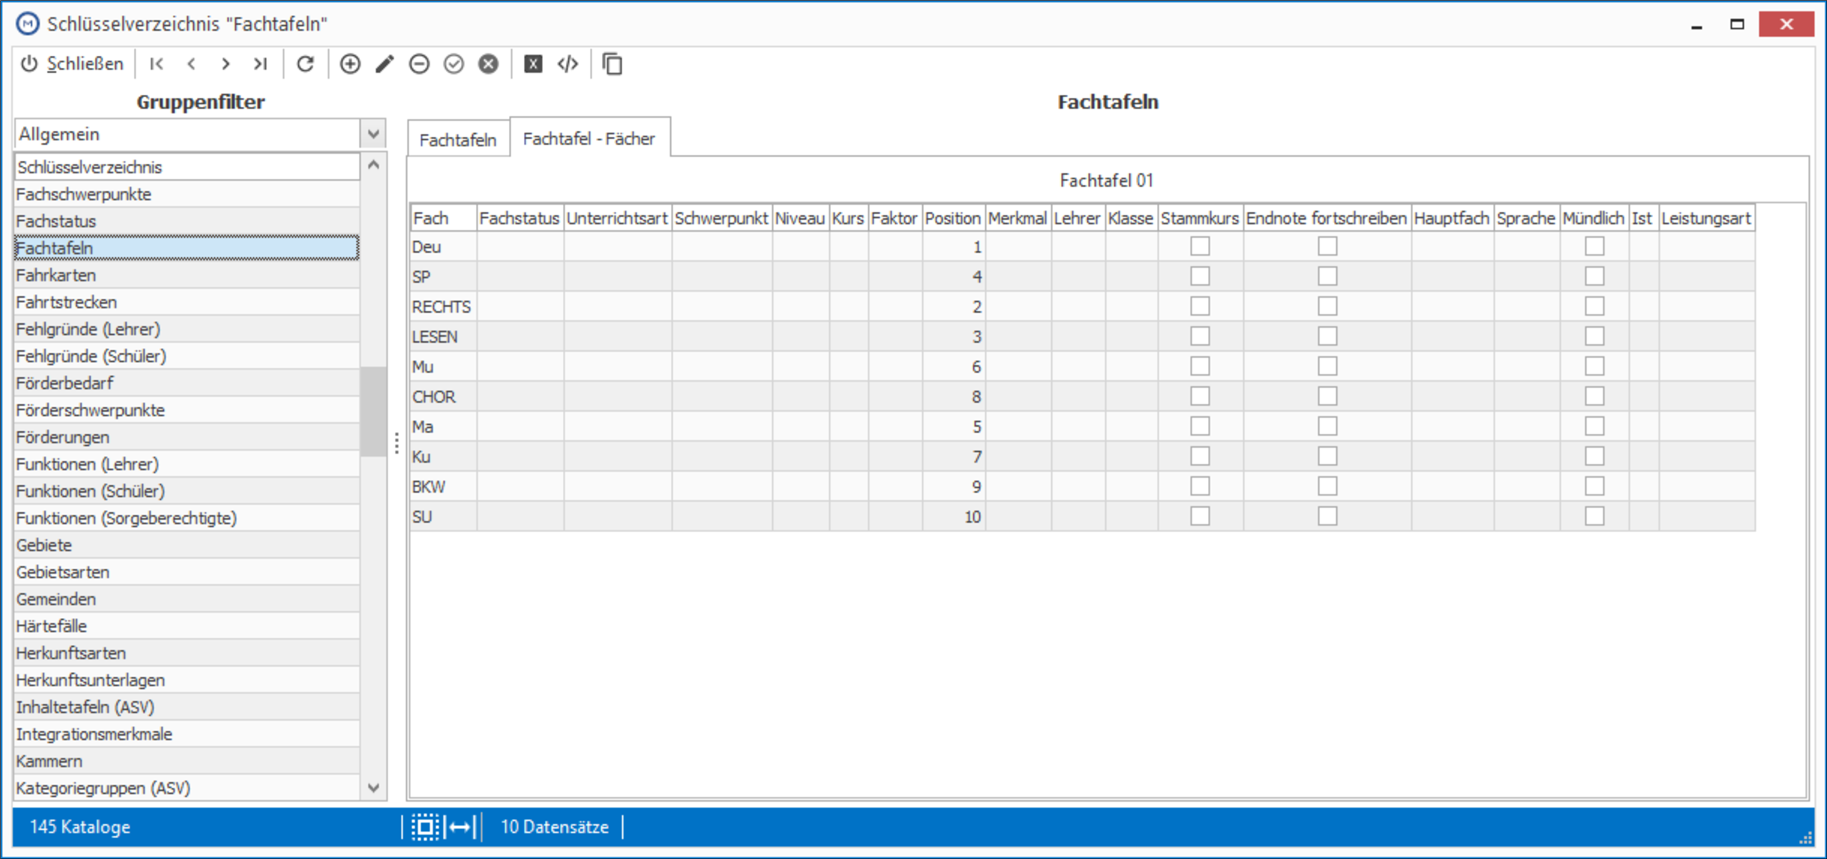Viewport: 1827px width, 859px height.
Task: Export to Excel icon
Action: point(533,64)
